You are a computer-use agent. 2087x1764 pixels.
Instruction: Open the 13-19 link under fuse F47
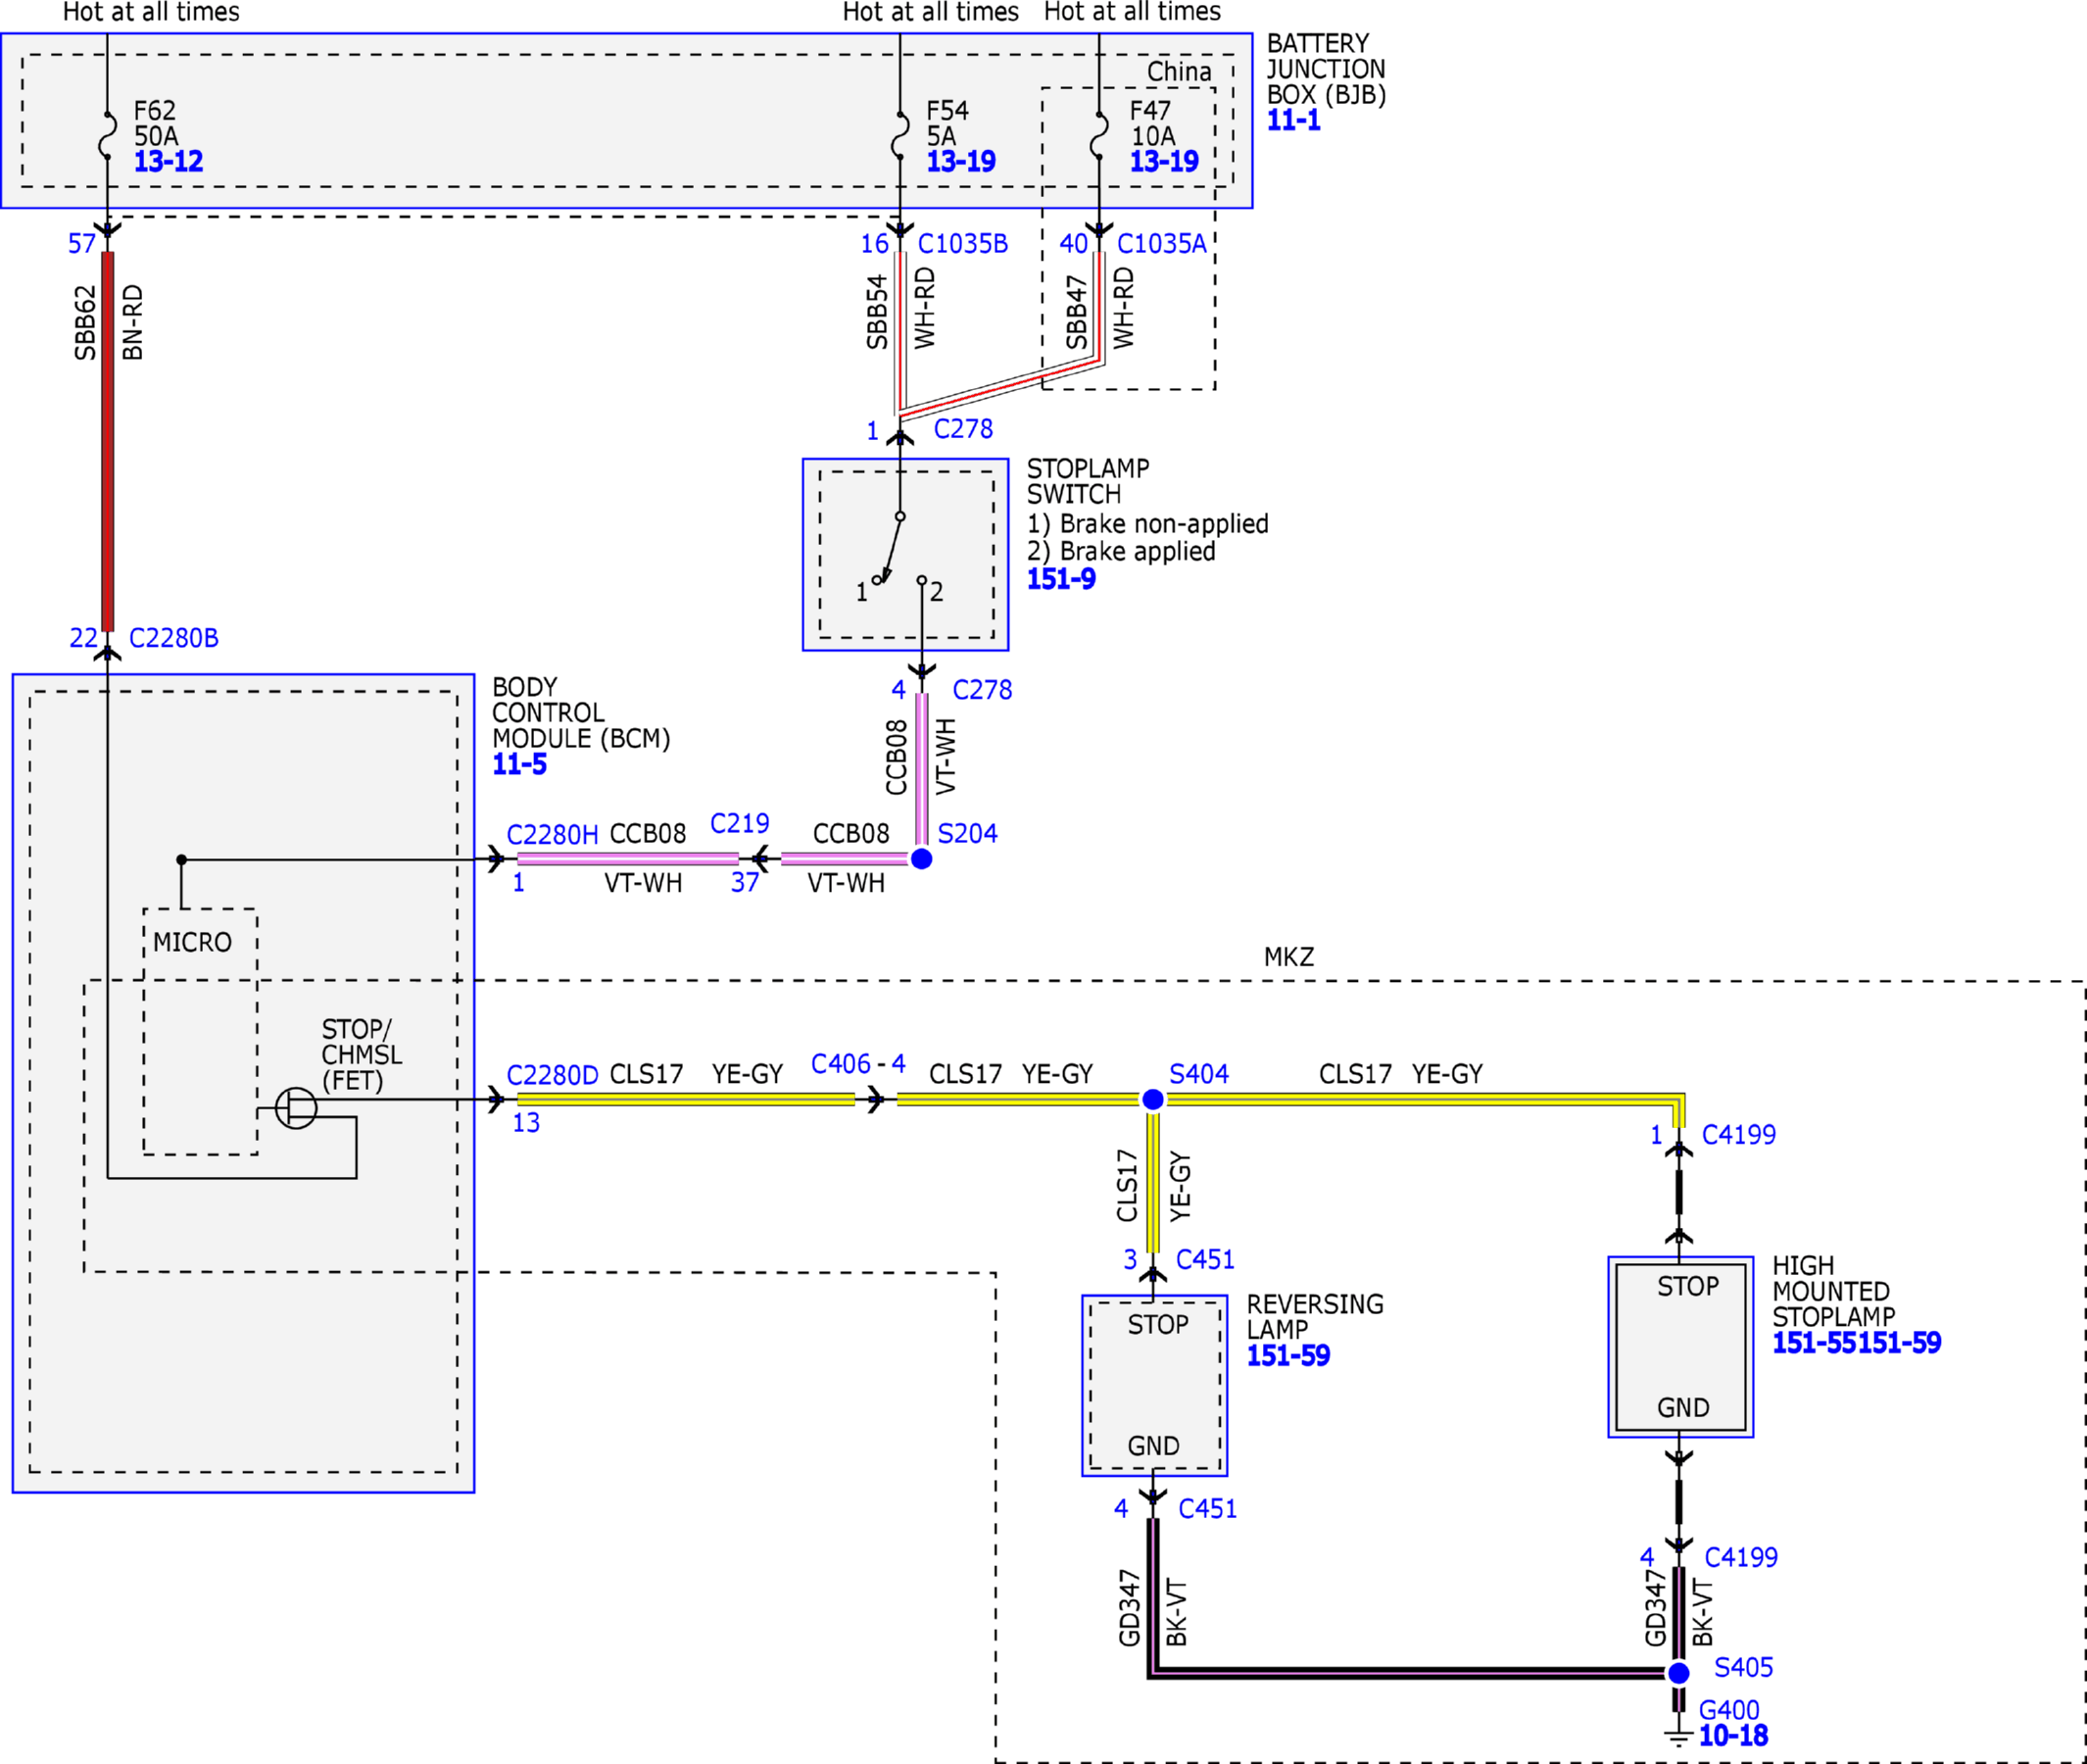[x=1164, y=161]
